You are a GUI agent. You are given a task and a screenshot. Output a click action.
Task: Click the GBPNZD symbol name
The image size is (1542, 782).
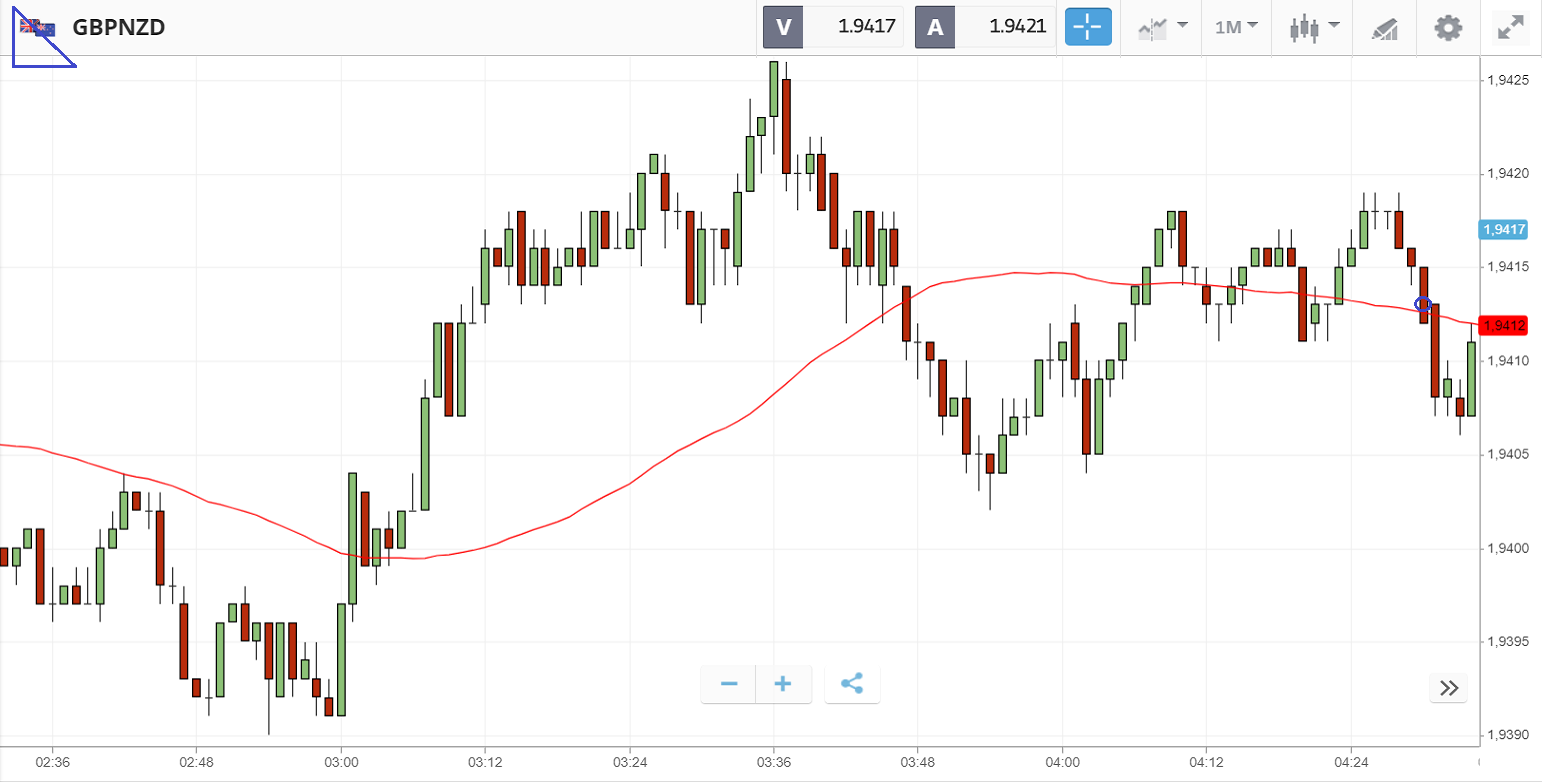tap(118, 27)
